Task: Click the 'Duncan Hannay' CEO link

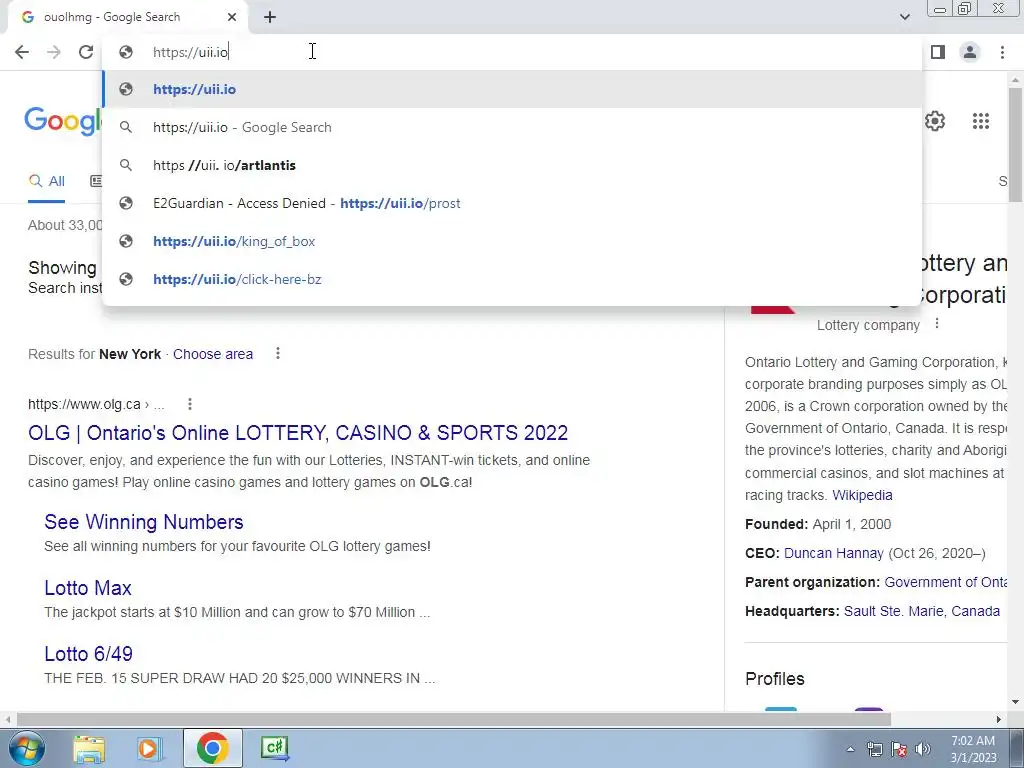Action: pyautogui.click(x=833, y=553)
